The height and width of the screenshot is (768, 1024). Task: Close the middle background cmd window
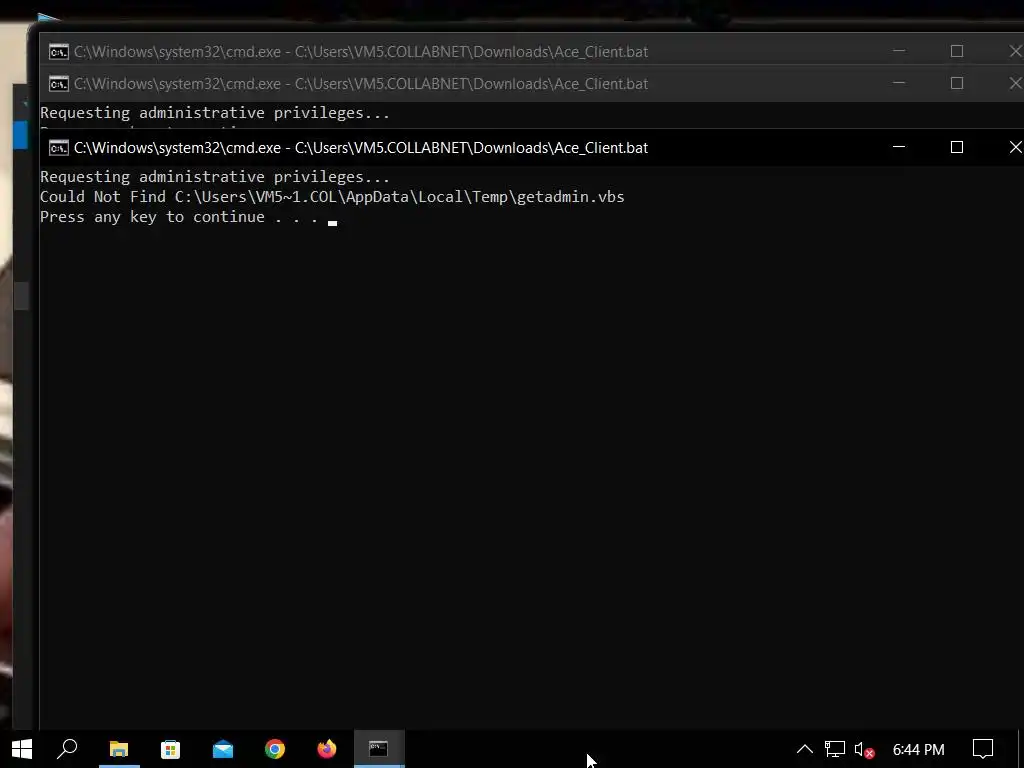click(x=1014, y=83)
